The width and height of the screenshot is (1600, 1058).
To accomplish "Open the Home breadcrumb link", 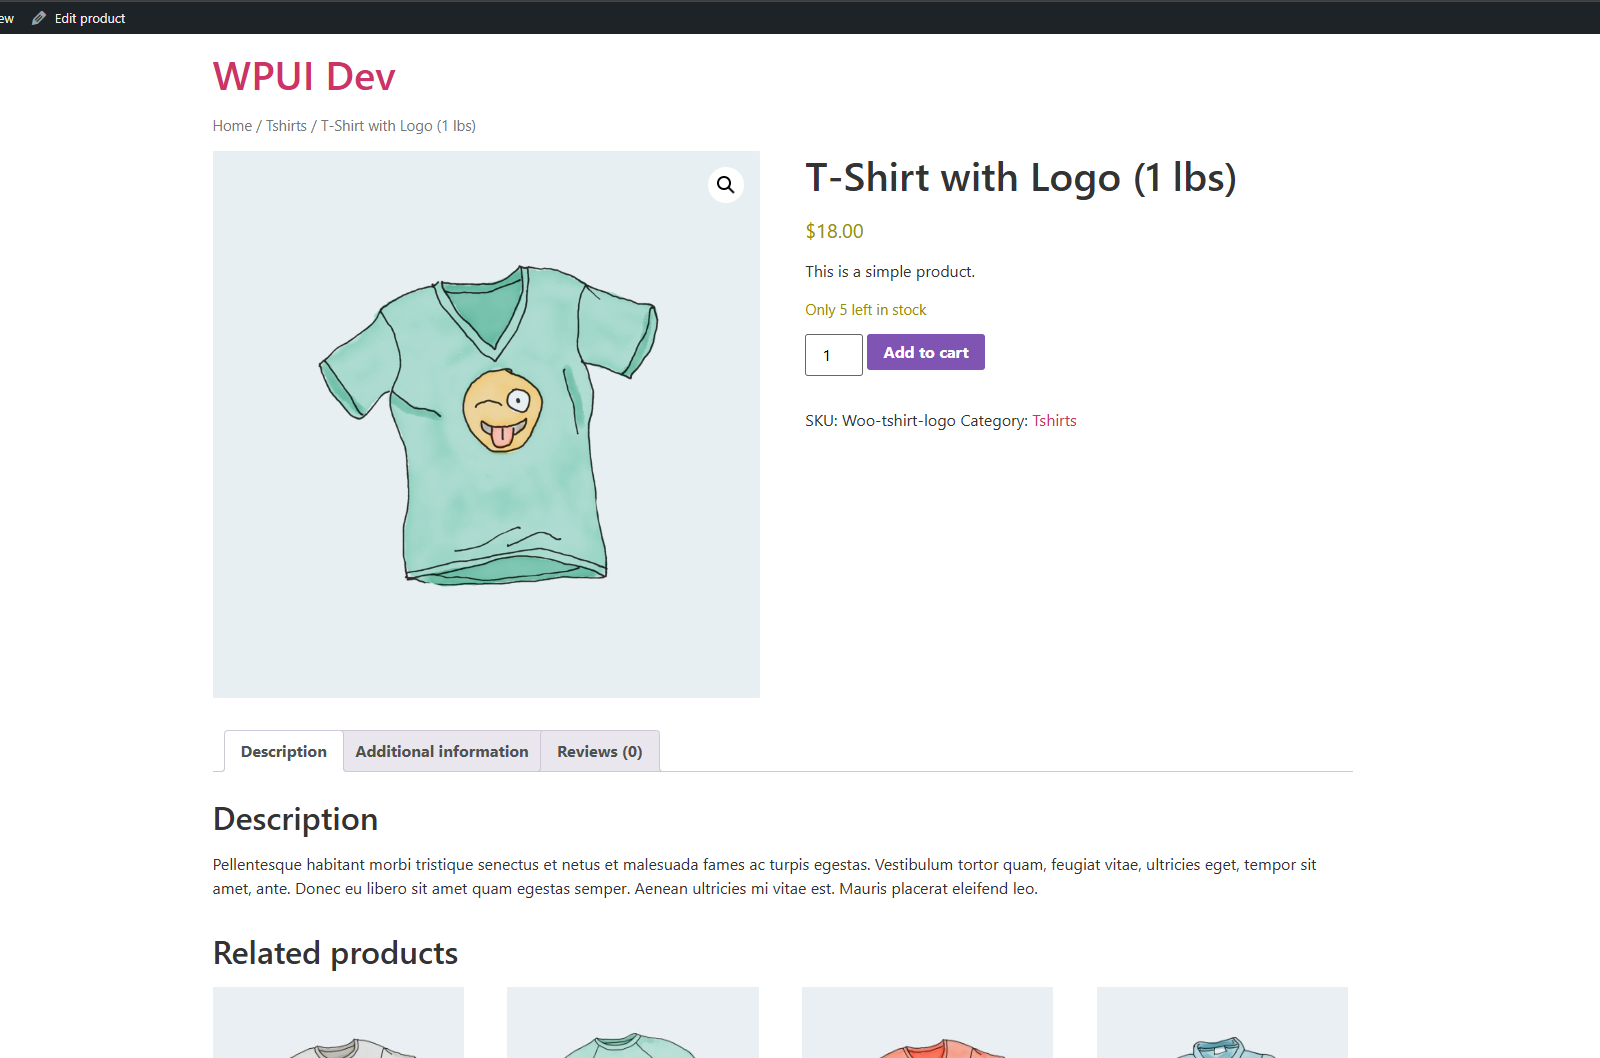I will [x=231, y=125].
